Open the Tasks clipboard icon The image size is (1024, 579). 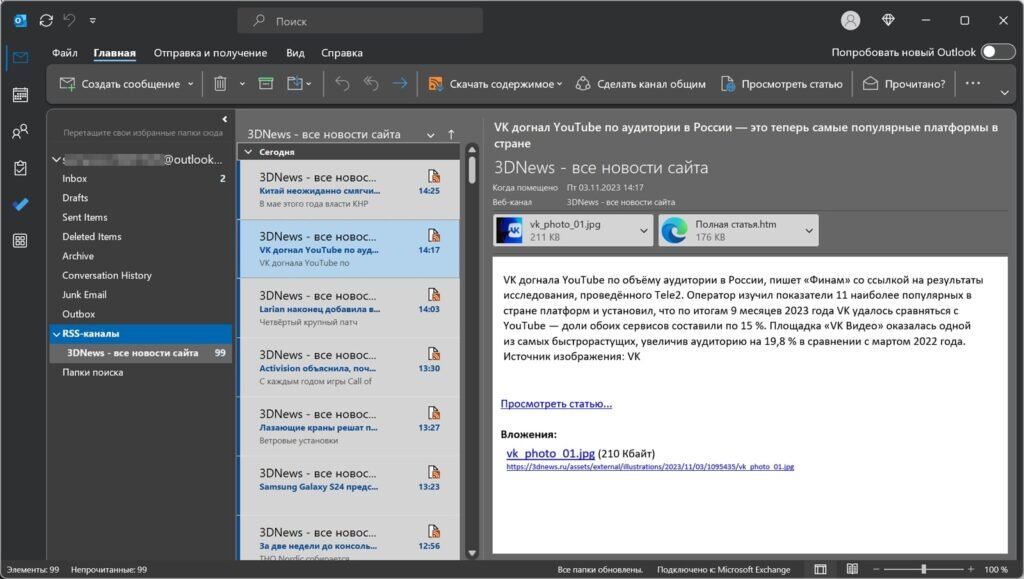(20, 168)
